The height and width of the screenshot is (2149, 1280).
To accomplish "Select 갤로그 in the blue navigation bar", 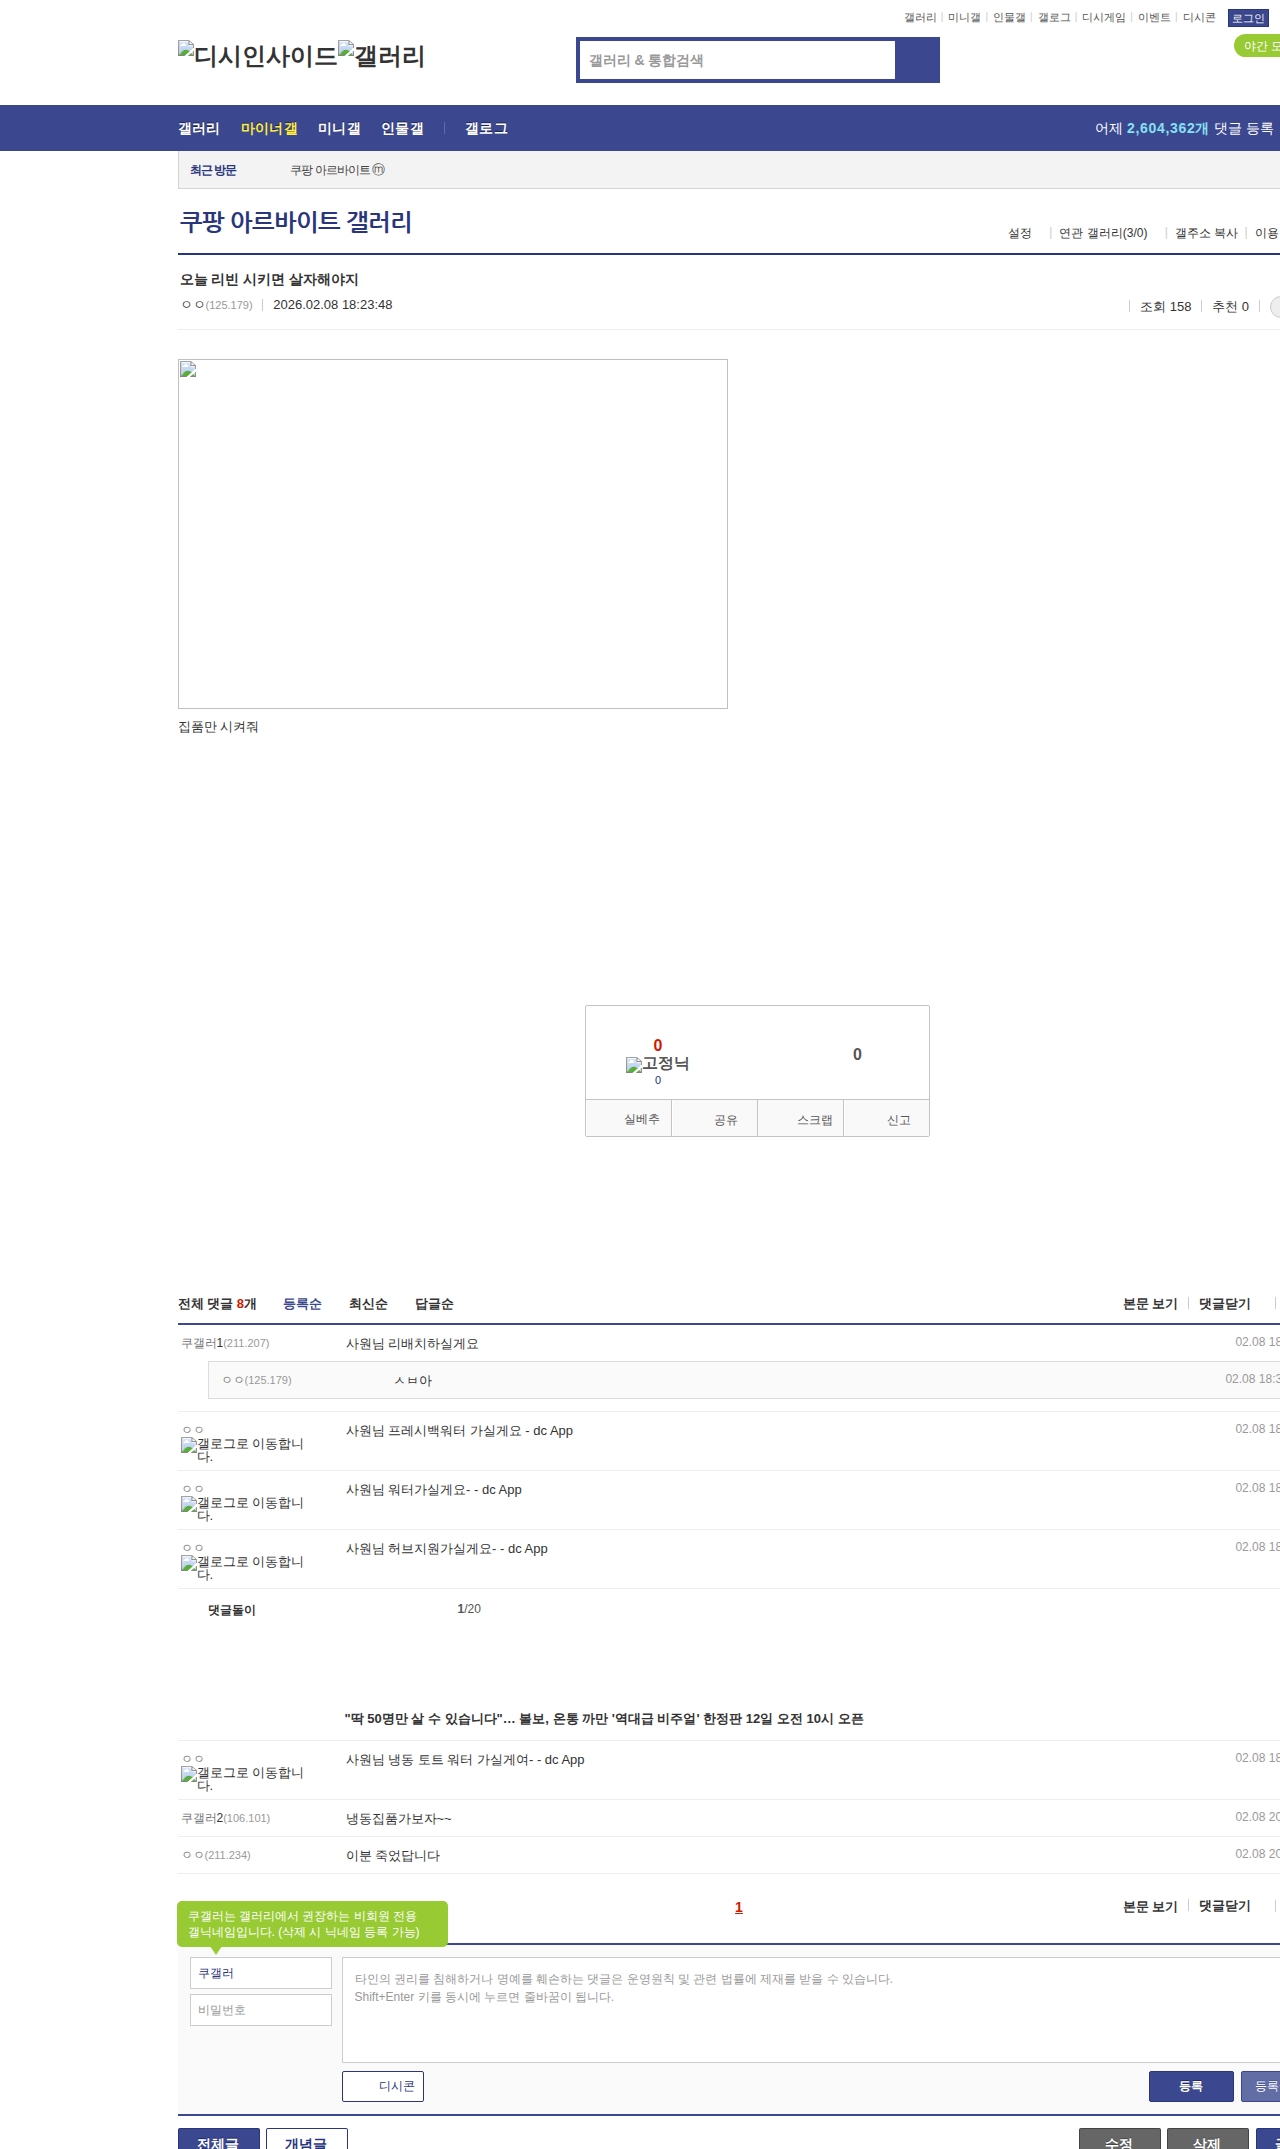I will pos(486,129).
